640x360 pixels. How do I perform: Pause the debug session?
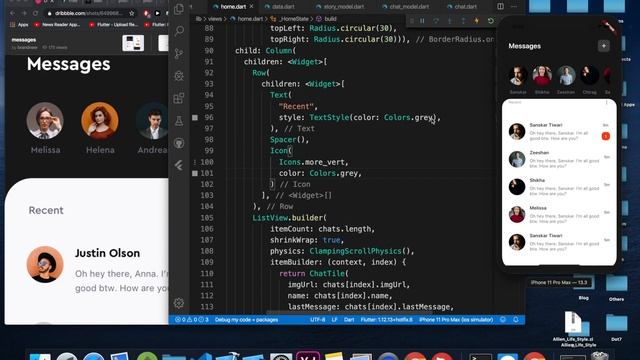click(422, 20)
